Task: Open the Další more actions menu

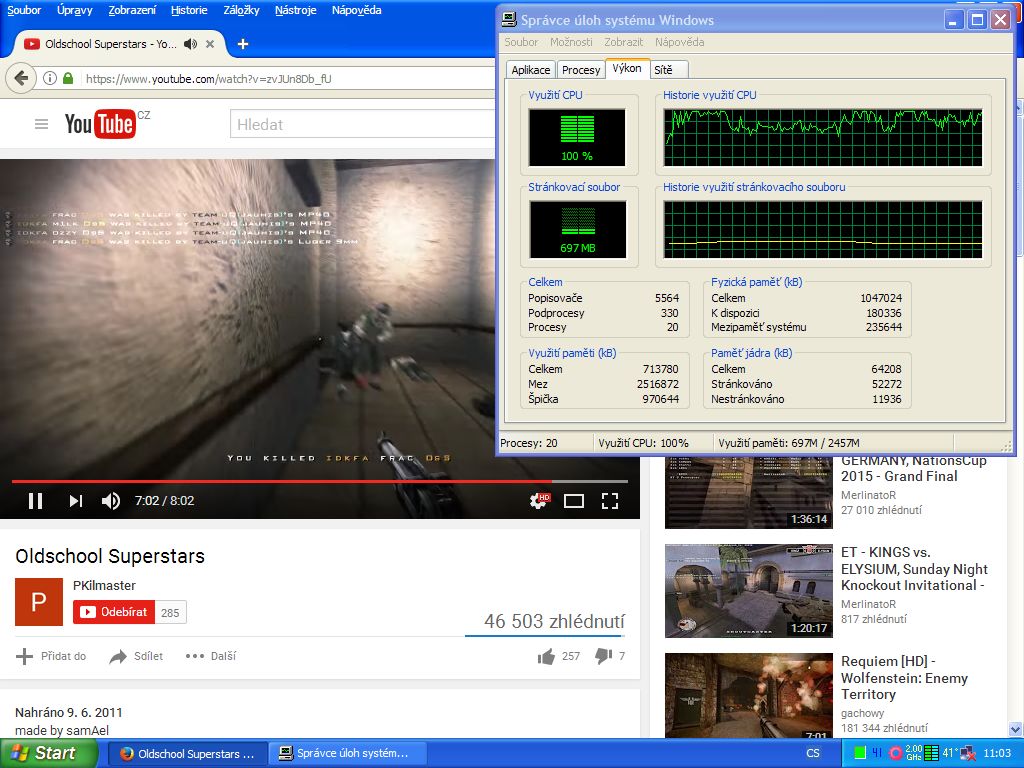Action: 211,656
